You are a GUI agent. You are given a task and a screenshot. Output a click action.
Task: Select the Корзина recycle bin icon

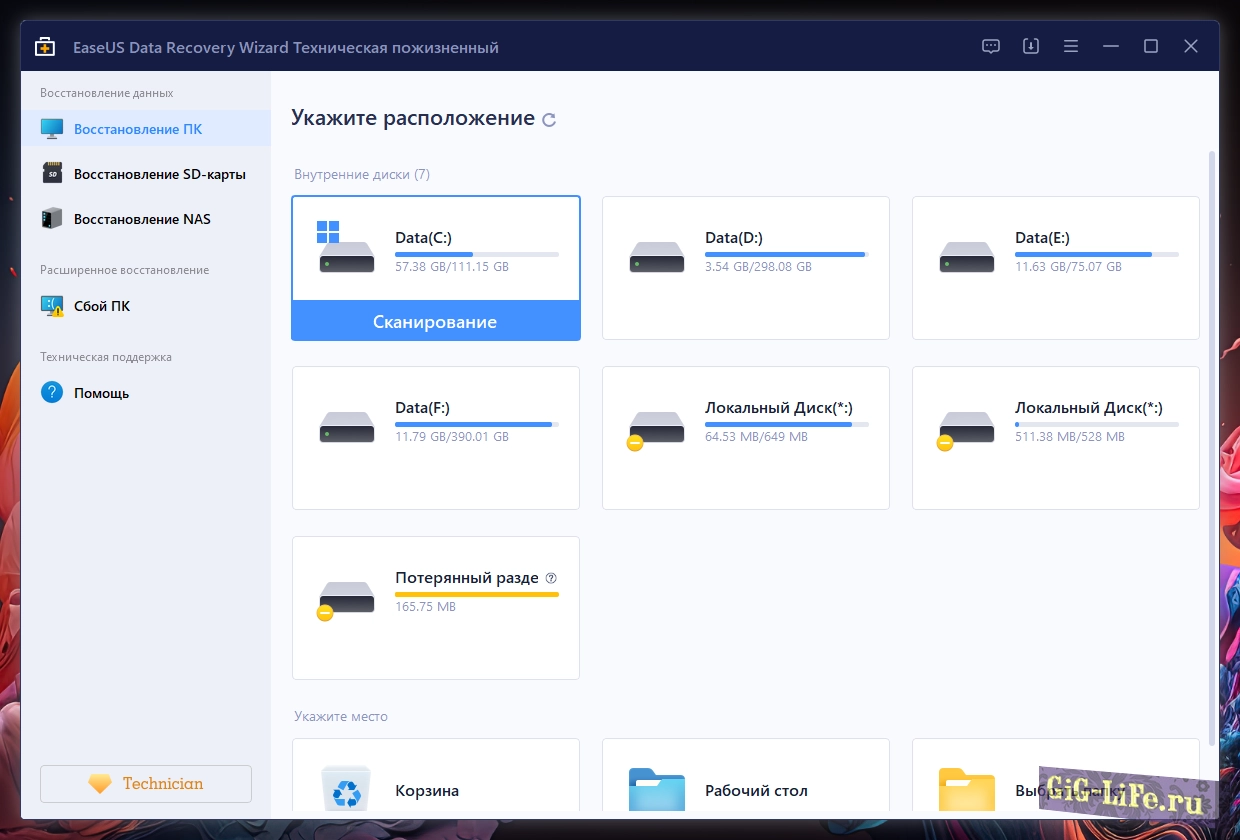(346, 789)
